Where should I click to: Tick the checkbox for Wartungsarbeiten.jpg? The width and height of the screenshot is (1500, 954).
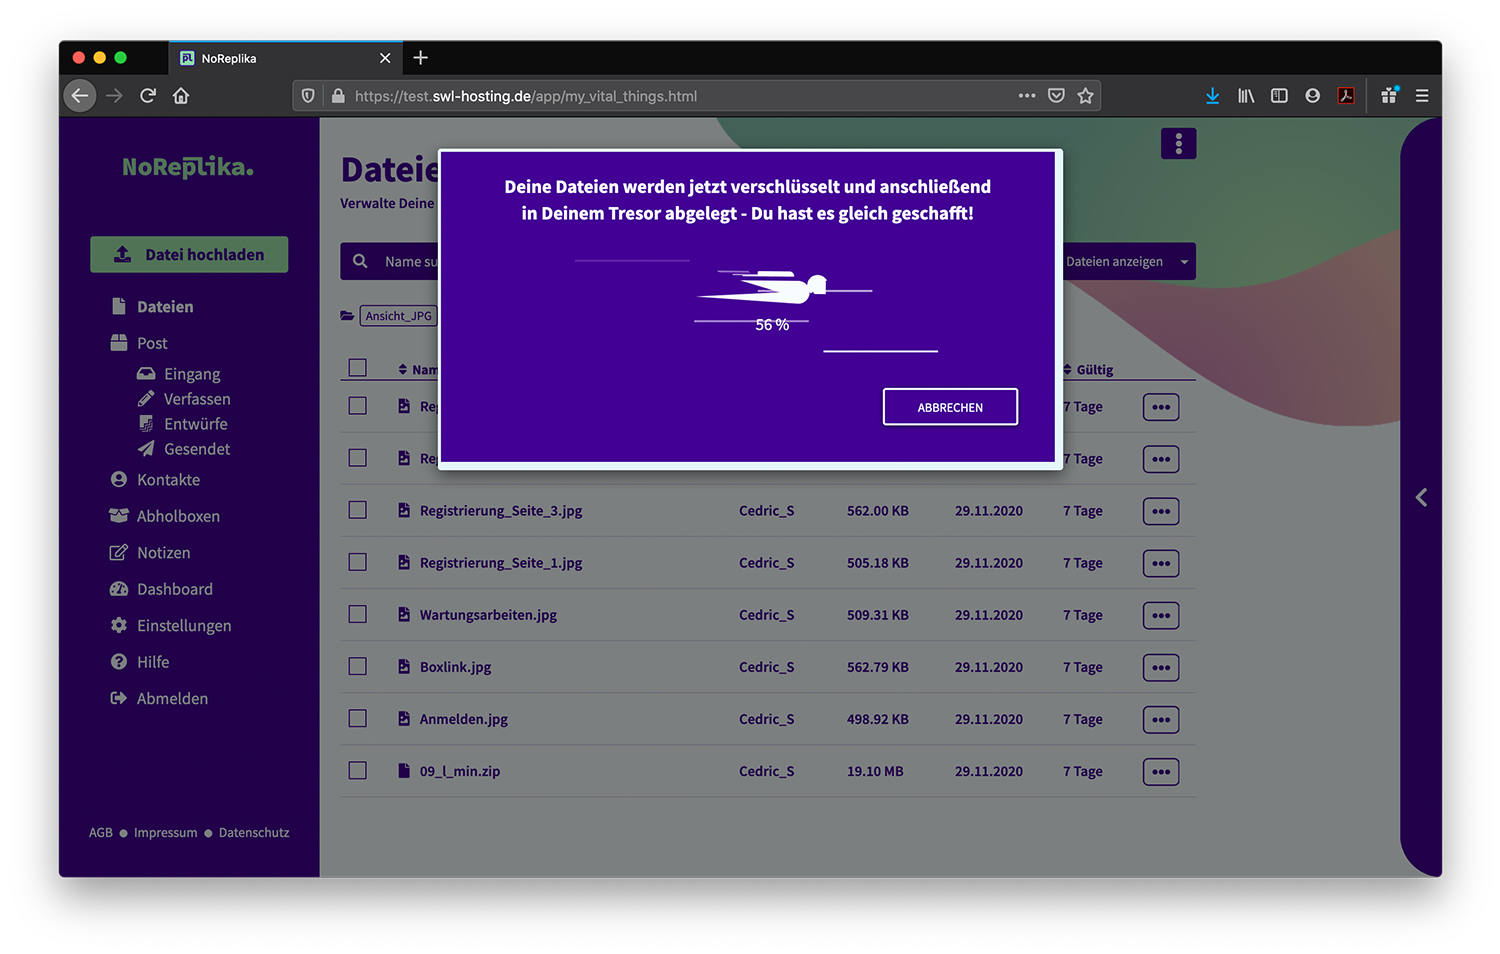click(x=357, y=614)
